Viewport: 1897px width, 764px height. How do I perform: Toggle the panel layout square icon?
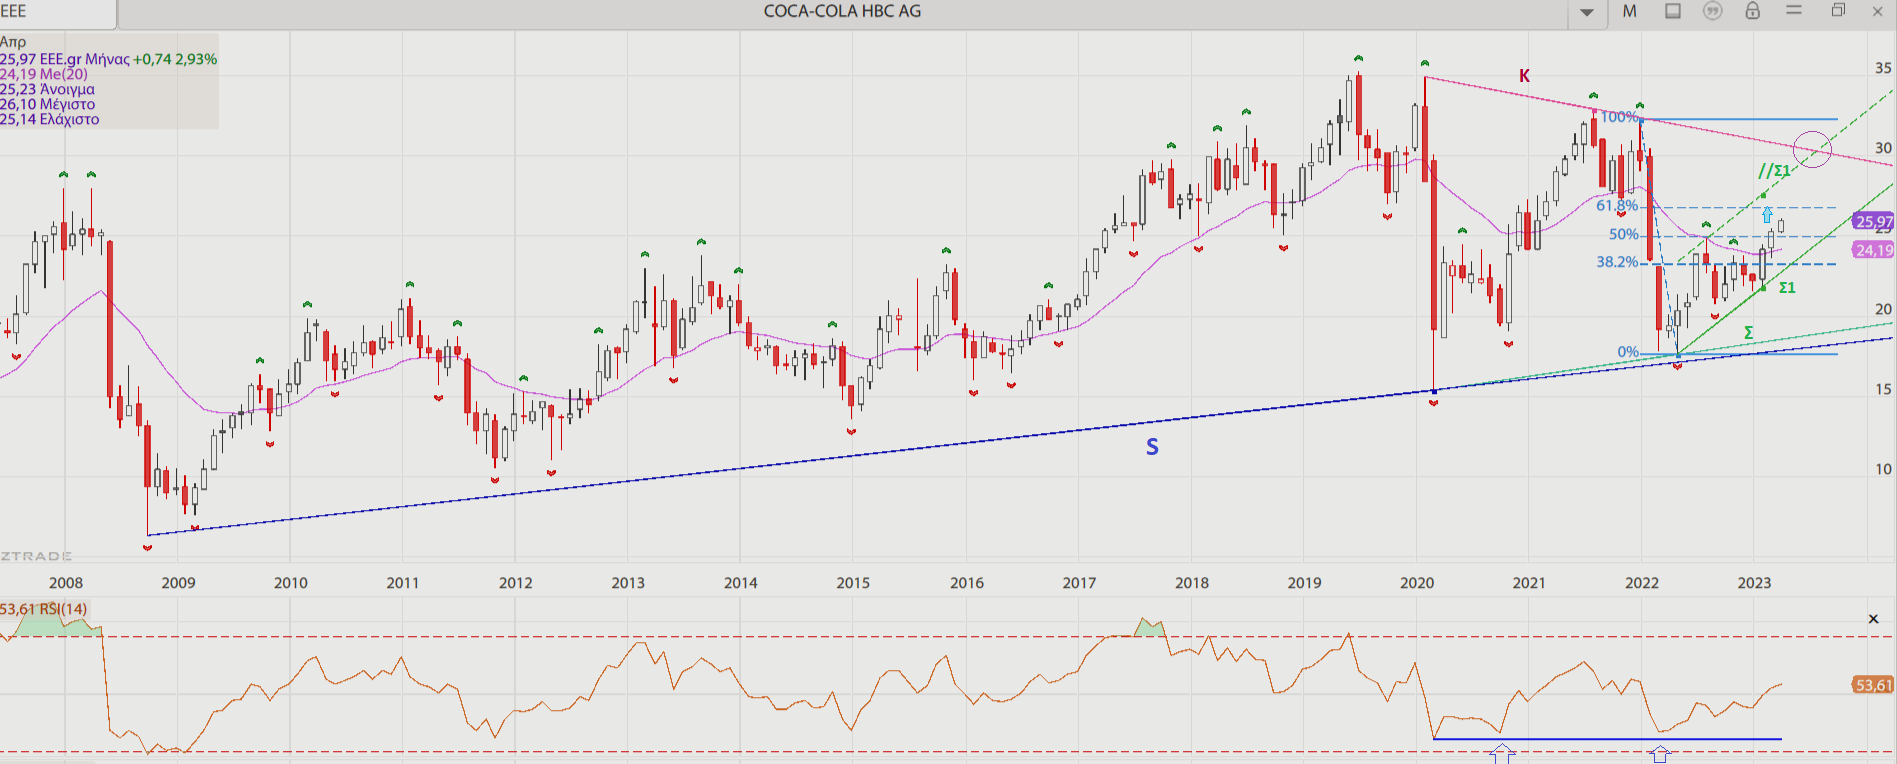[x=1673, y=11]
